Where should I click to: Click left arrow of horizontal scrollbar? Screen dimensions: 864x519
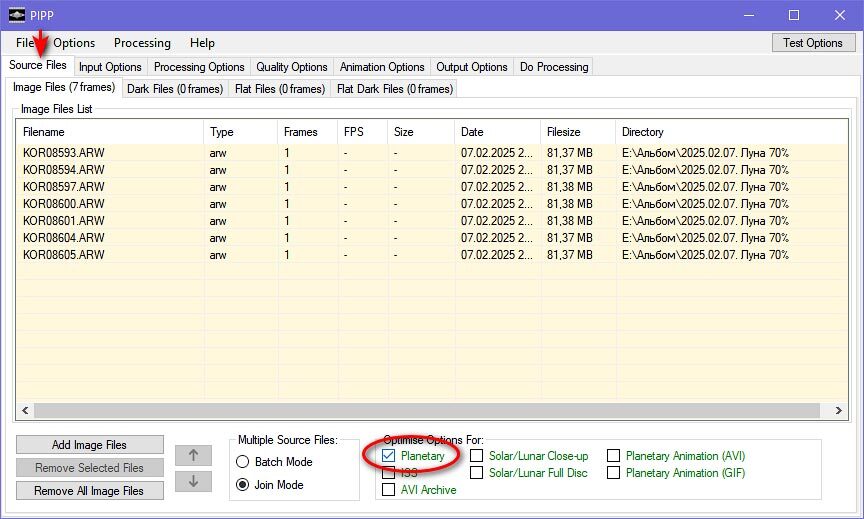pyautogui.click(x=25, y=410)
